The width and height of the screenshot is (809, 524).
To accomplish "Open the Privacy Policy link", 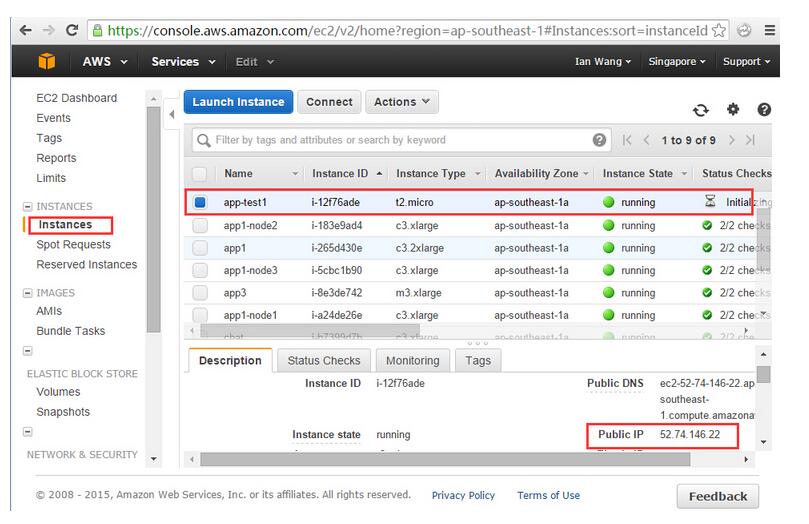I will pyautogui.click(x=463, y=495).
